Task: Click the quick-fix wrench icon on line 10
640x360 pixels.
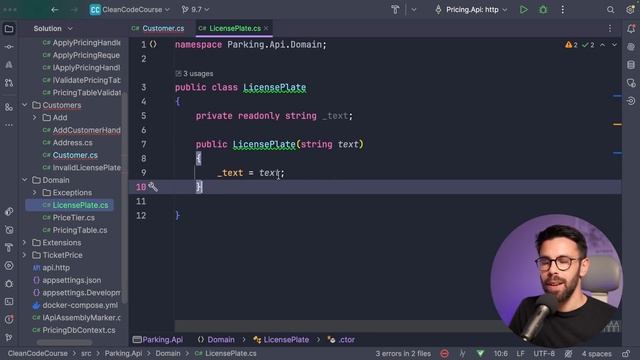Action: point(153,187)
